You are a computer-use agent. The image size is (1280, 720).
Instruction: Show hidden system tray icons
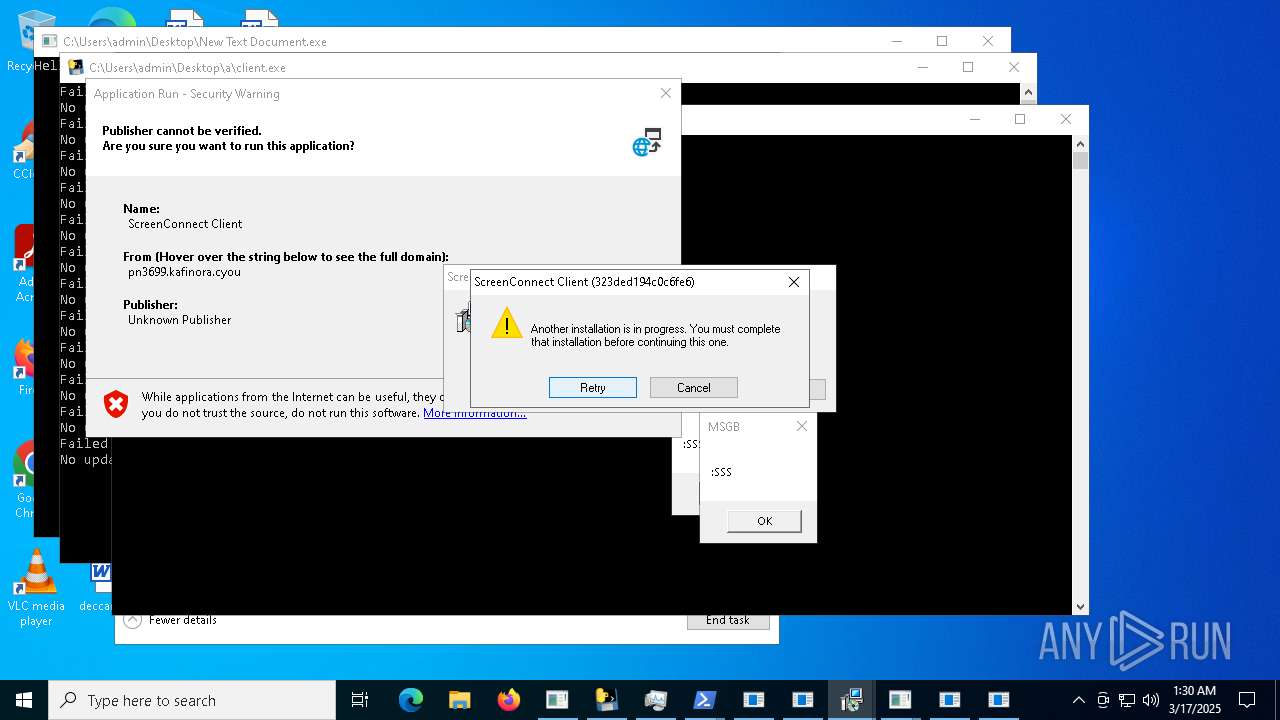(1078, 700)
